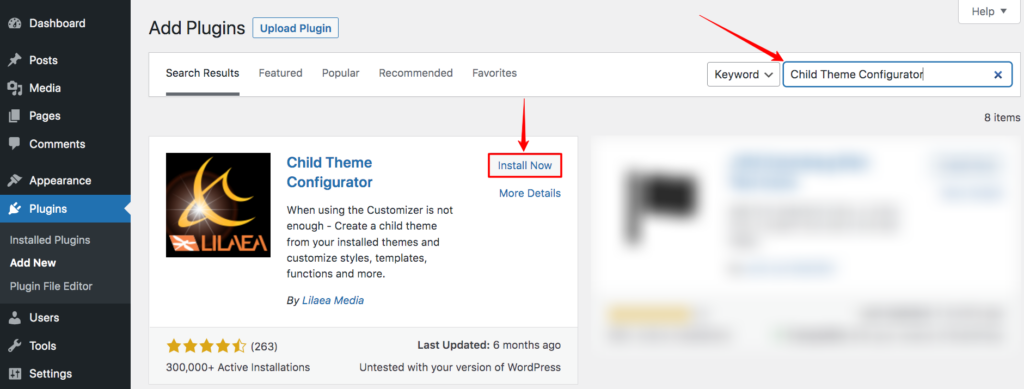Open the Users menu label

point(44,318)
